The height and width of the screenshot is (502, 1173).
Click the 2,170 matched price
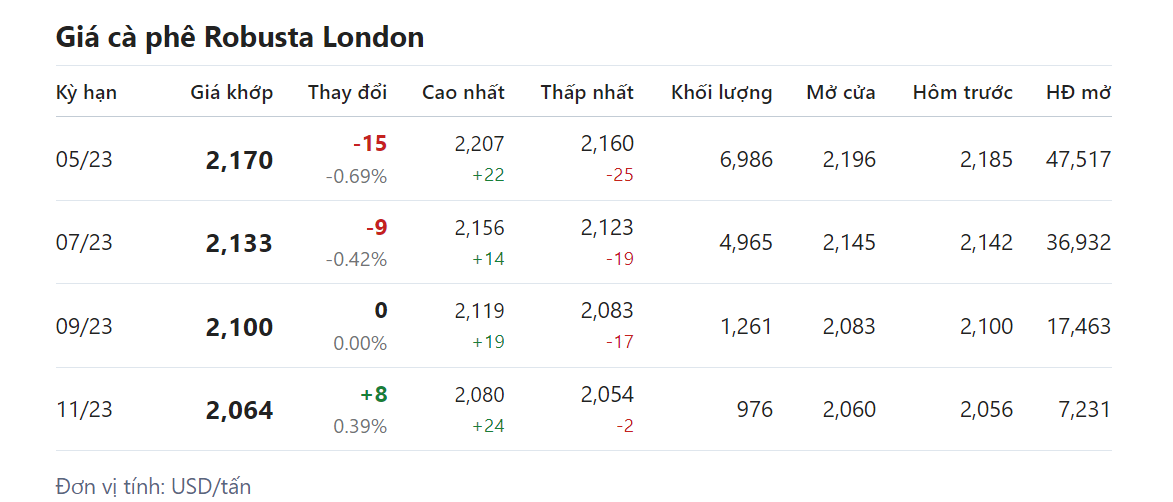click(239, 160)
